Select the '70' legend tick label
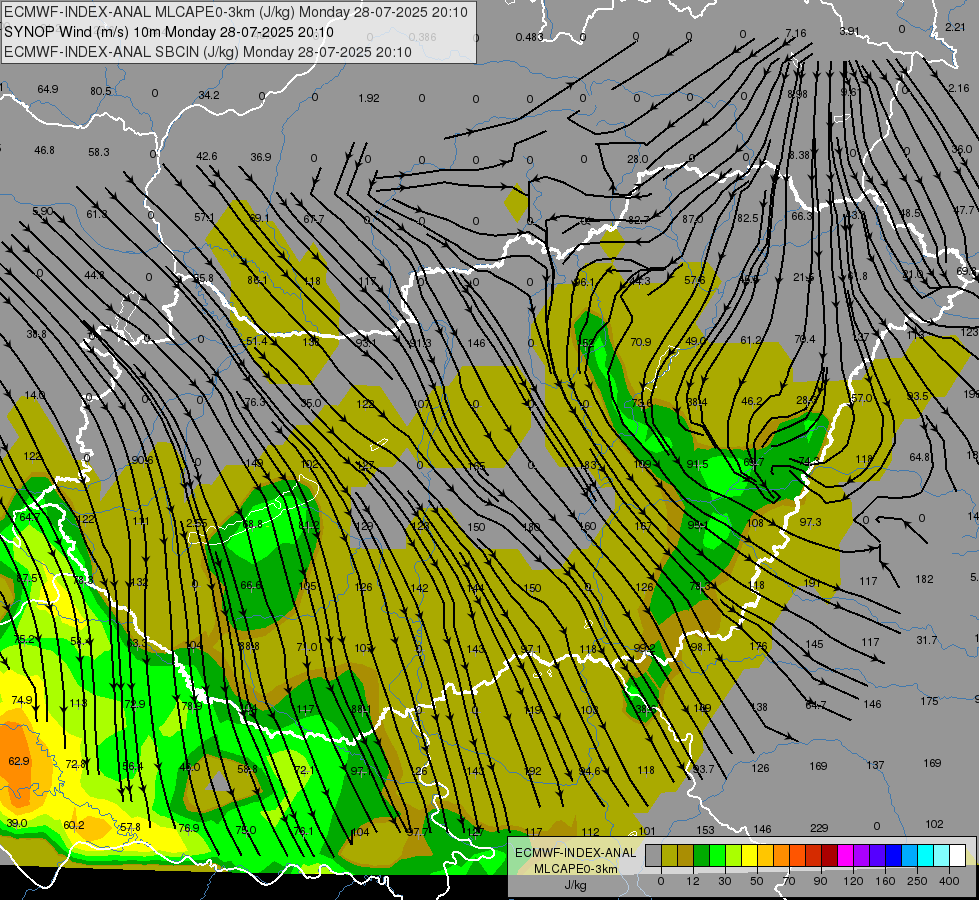Screen dimensions: 979x900 point(789,881)
